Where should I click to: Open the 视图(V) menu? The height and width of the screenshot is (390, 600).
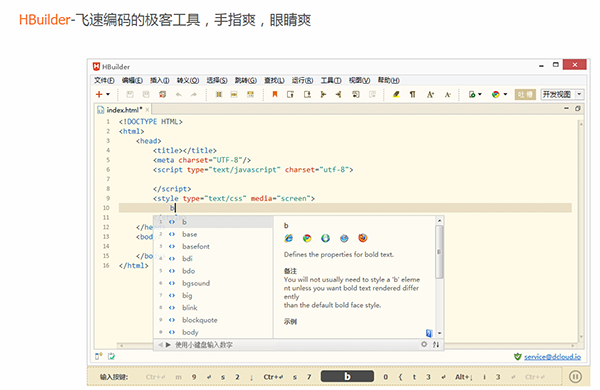click(359, 80)
